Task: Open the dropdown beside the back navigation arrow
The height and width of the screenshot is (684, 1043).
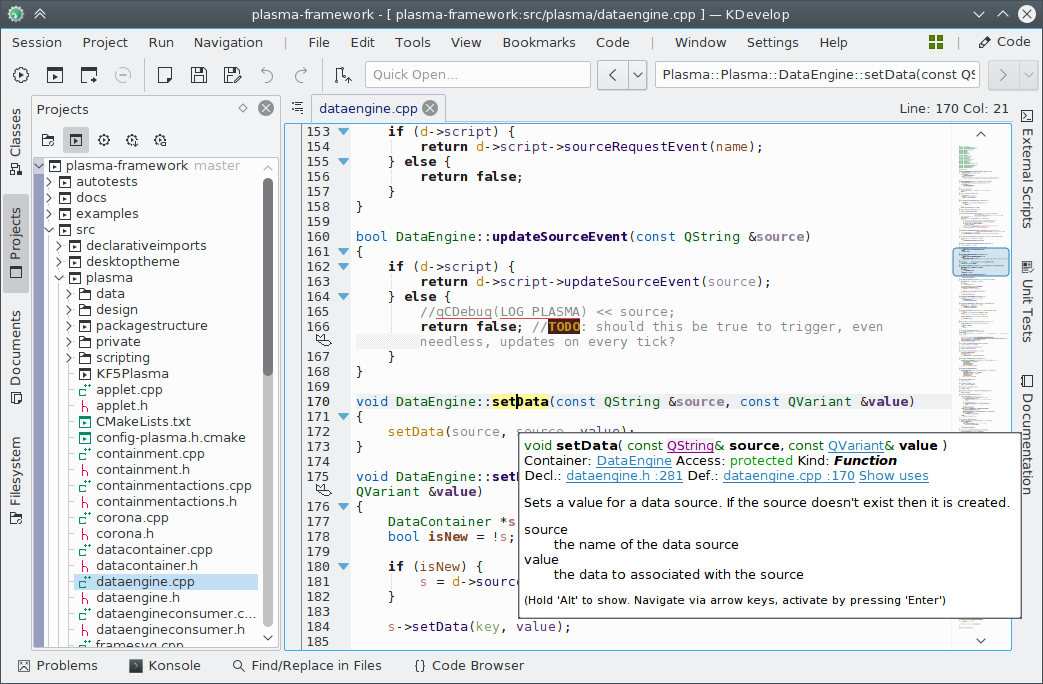Action: (x=637, y=74)
